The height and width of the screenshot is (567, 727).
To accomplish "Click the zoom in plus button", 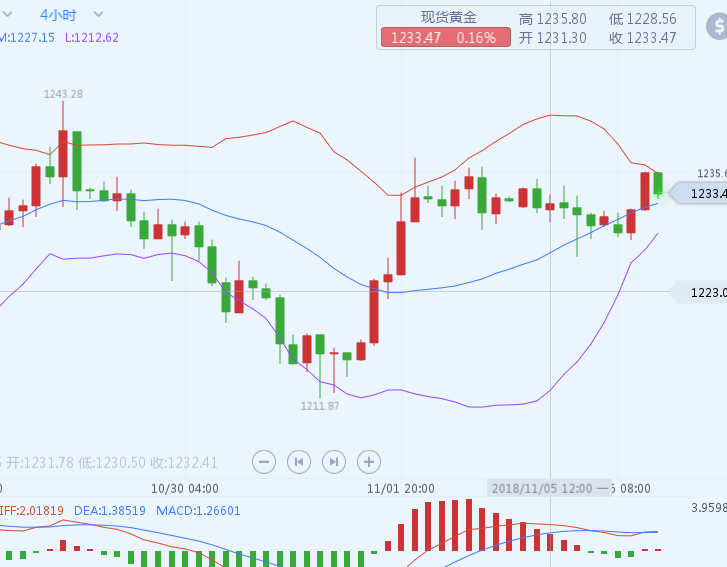I will [x=369, y=461].
